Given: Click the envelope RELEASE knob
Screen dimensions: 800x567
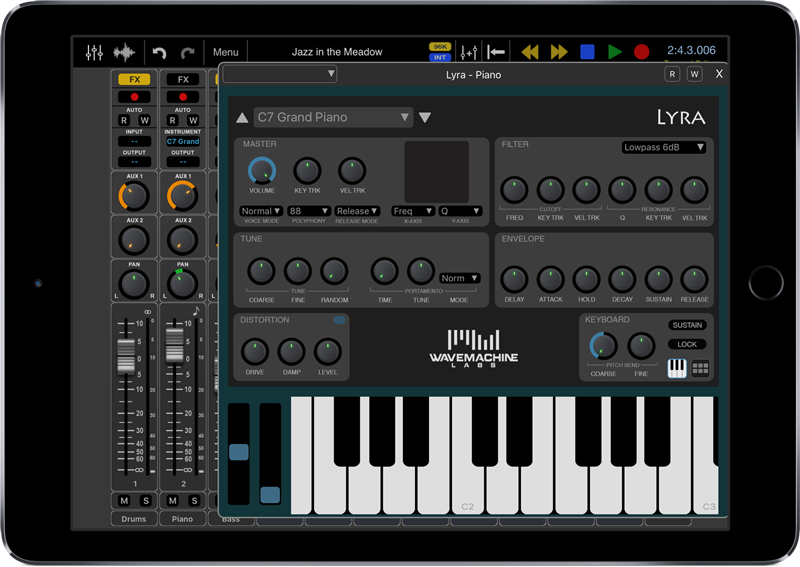Looking at the screenshot, I should point(694,280).
